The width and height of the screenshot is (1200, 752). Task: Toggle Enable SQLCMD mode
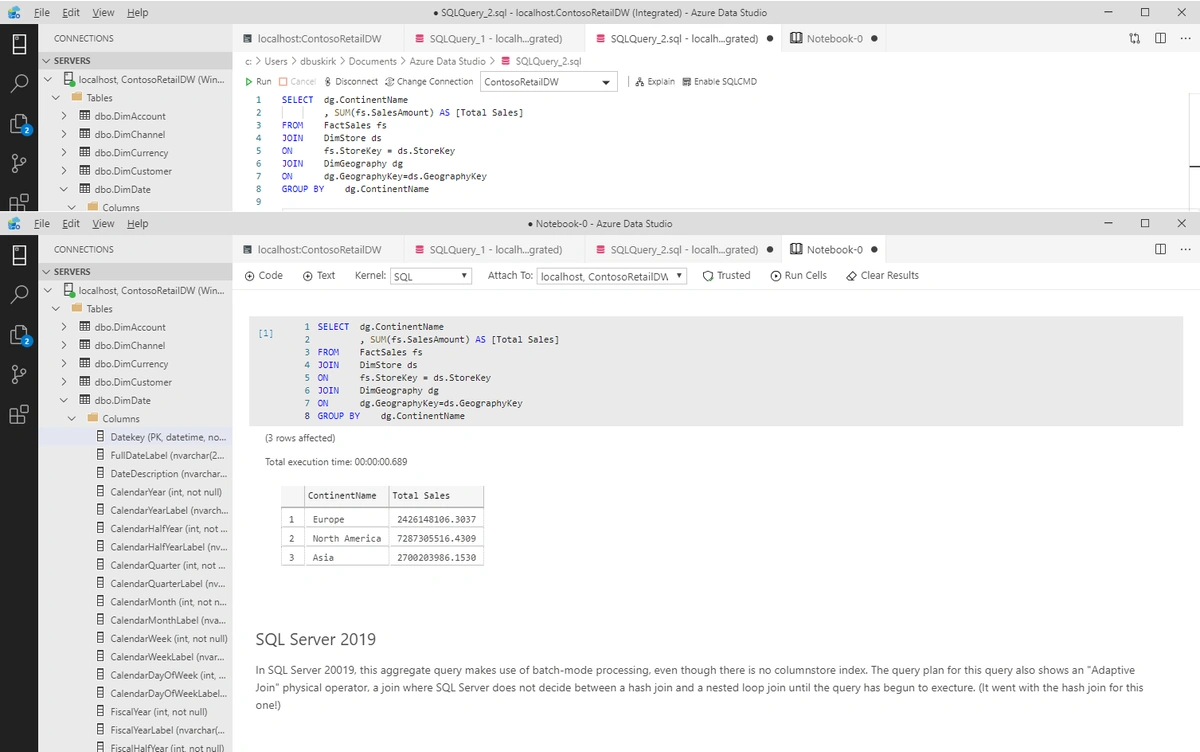[x=719, y=81]
